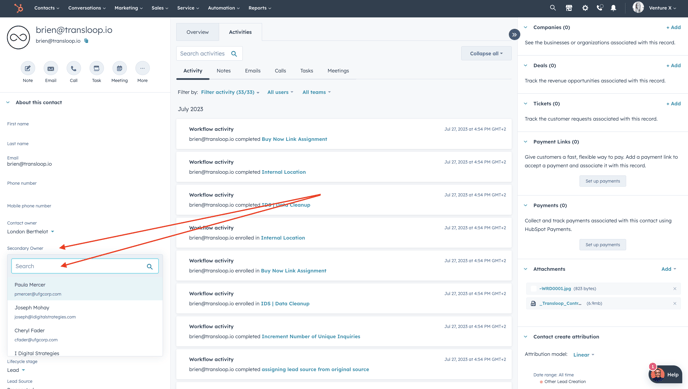Click the HubSpot sprocket logo
The width and height of the screenshot is (688, 389).
click(18, 8)
